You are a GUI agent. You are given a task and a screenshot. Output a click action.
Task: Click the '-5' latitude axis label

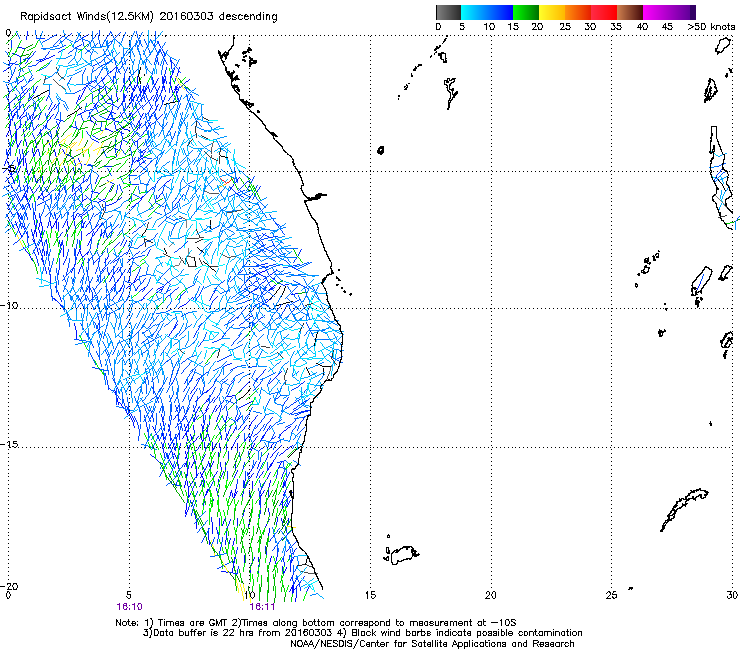[9, 169]
